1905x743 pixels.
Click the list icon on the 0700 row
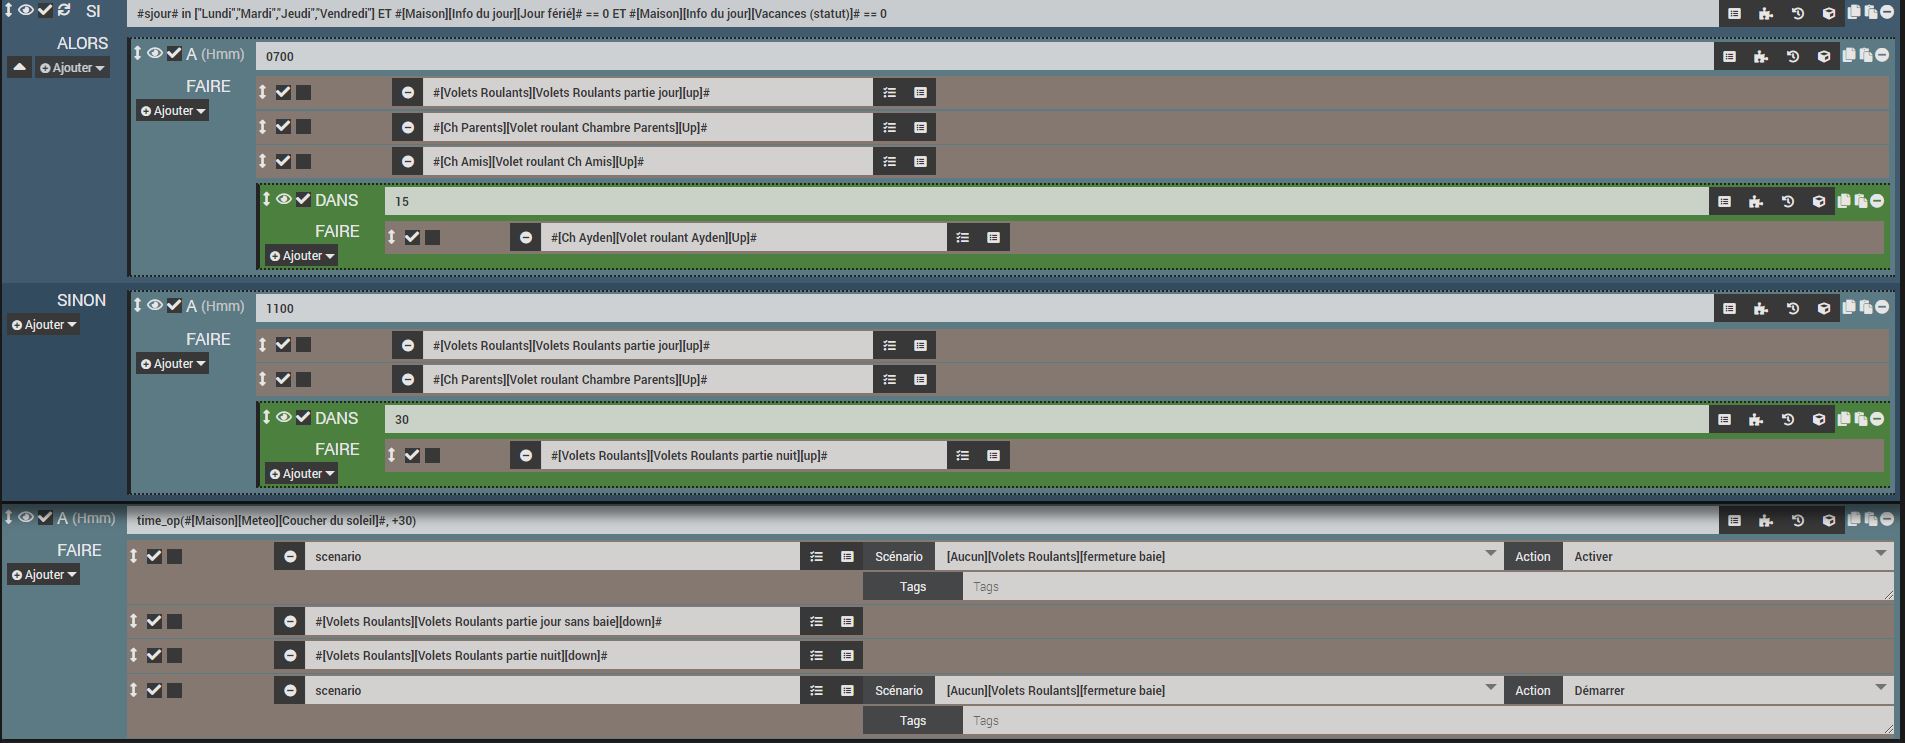tap(1729, 57)
